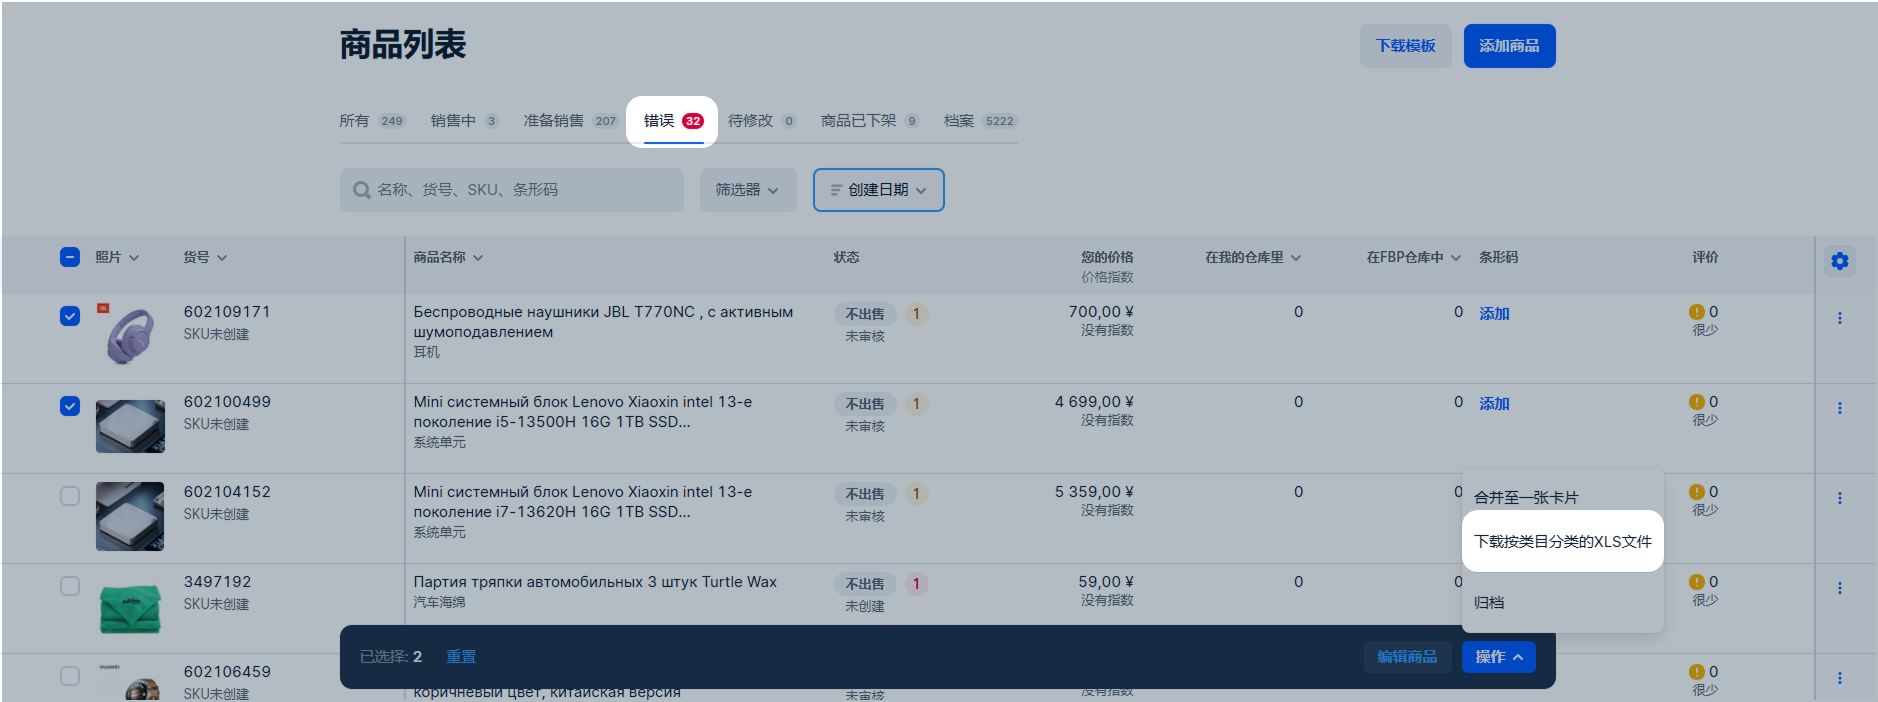
Task: Expand 照片 column dropdown
Action: pyautogui.click(x=134, y=258)
